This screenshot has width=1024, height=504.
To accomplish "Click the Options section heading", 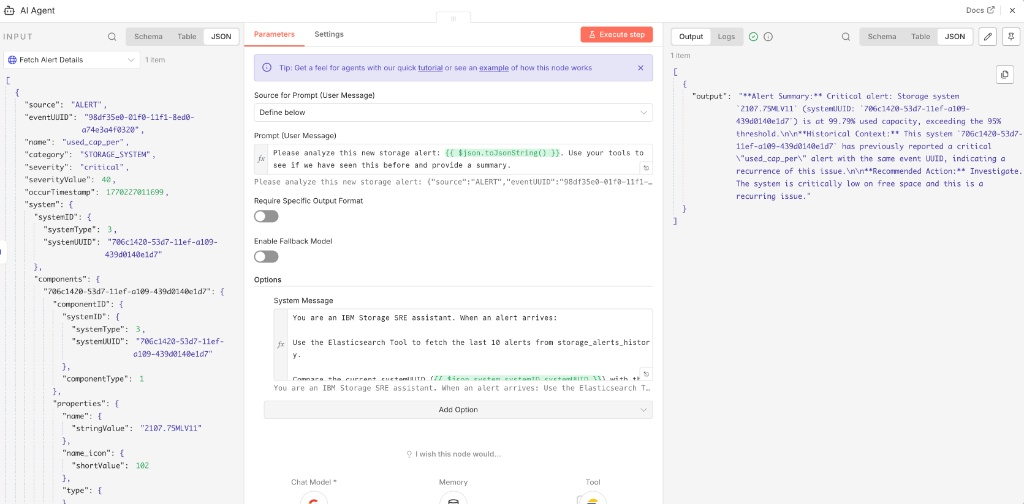I will pyautogui.click(x=268, y=279).
